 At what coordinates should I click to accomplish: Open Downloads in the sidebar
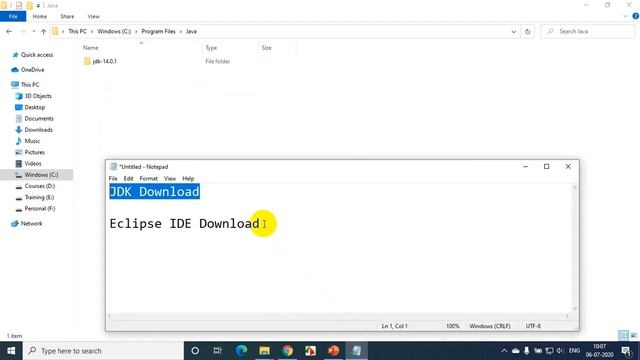[x=34, y=130]
